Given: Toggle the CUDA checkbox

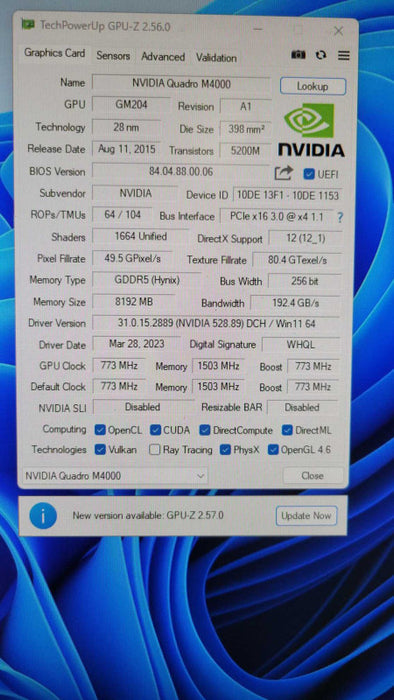Looking at the screenshot, I should [x=155, y=430].
